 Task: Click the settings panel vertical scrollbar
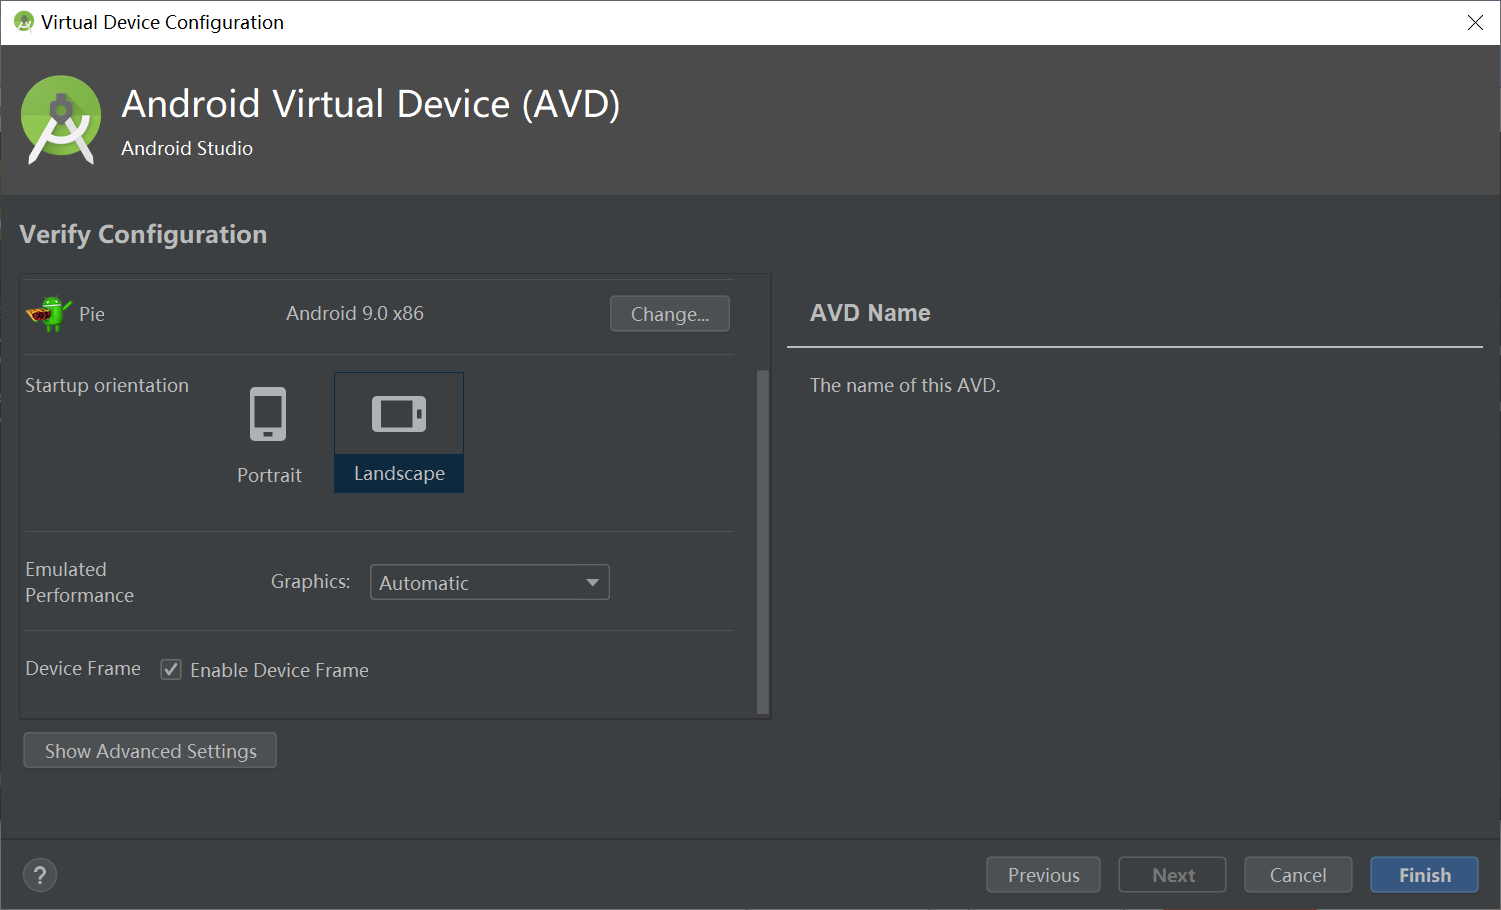763,542
